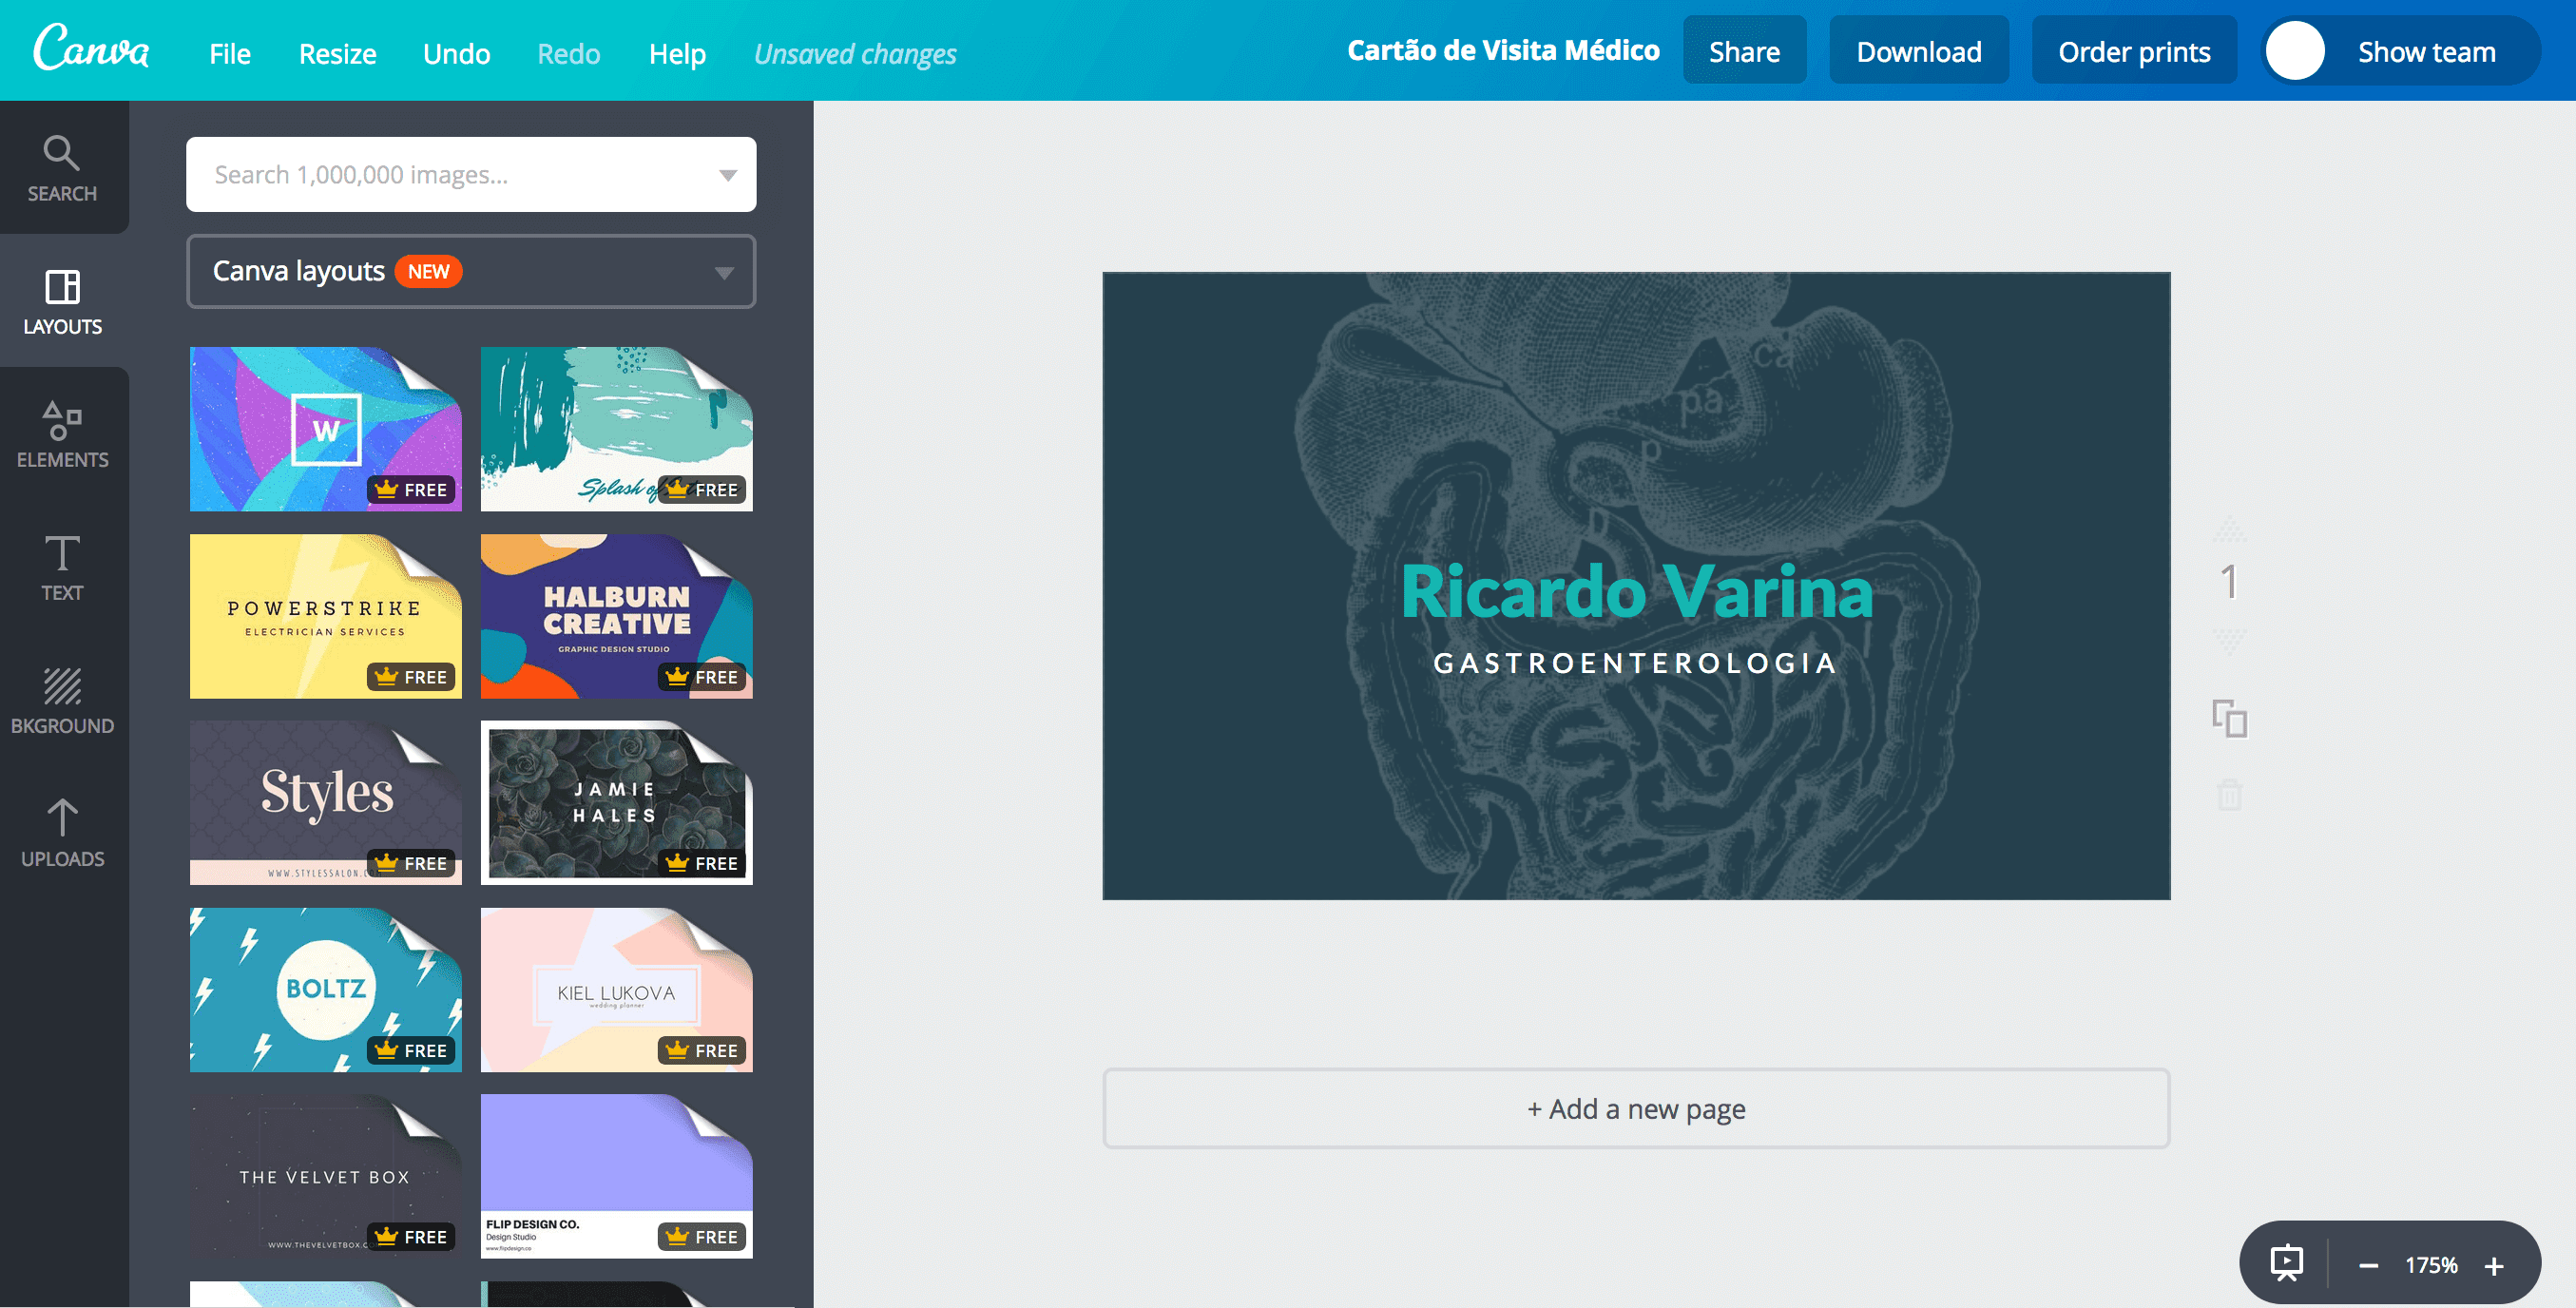
Task: Zoom in with the plus icon
Action: (2494, 1266)
